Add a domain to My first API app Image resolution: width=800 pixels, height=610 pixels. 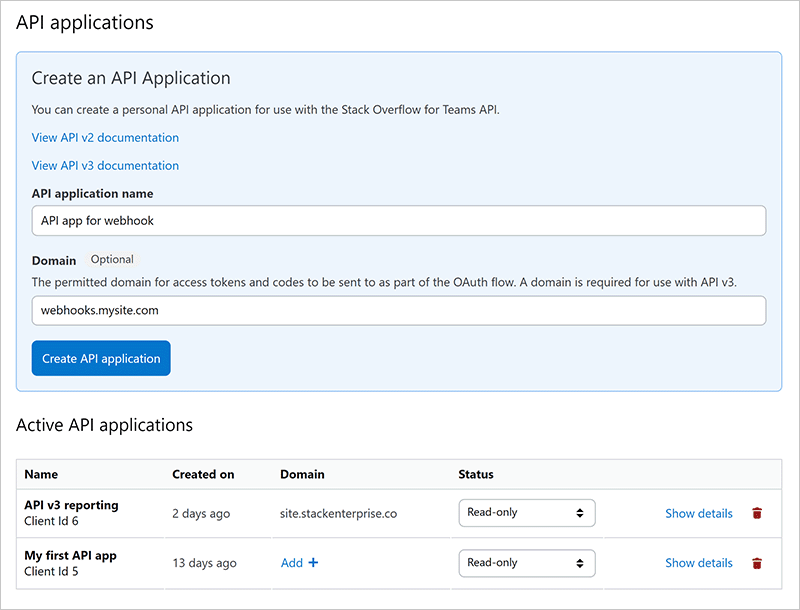(299, 563)
